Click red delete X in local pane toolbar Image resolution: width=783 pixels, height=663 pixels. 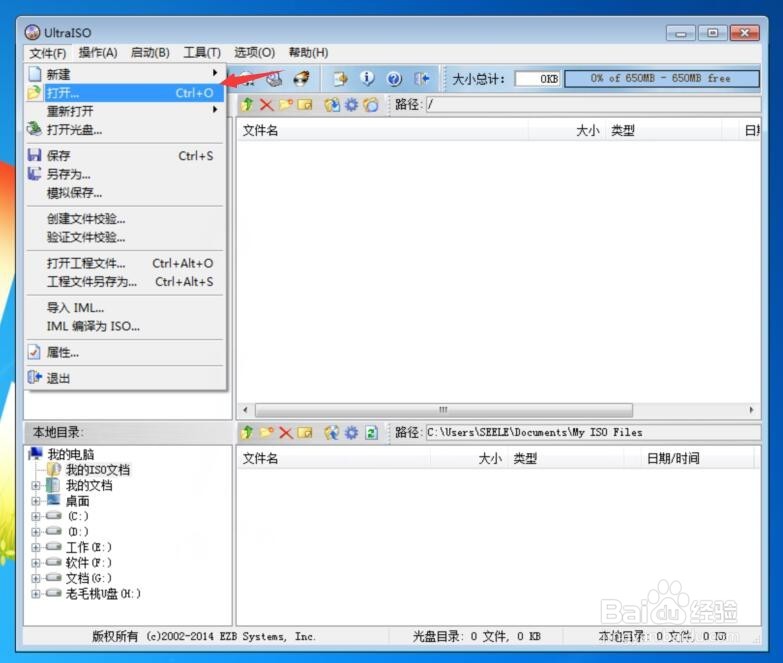tap(286, 432)
